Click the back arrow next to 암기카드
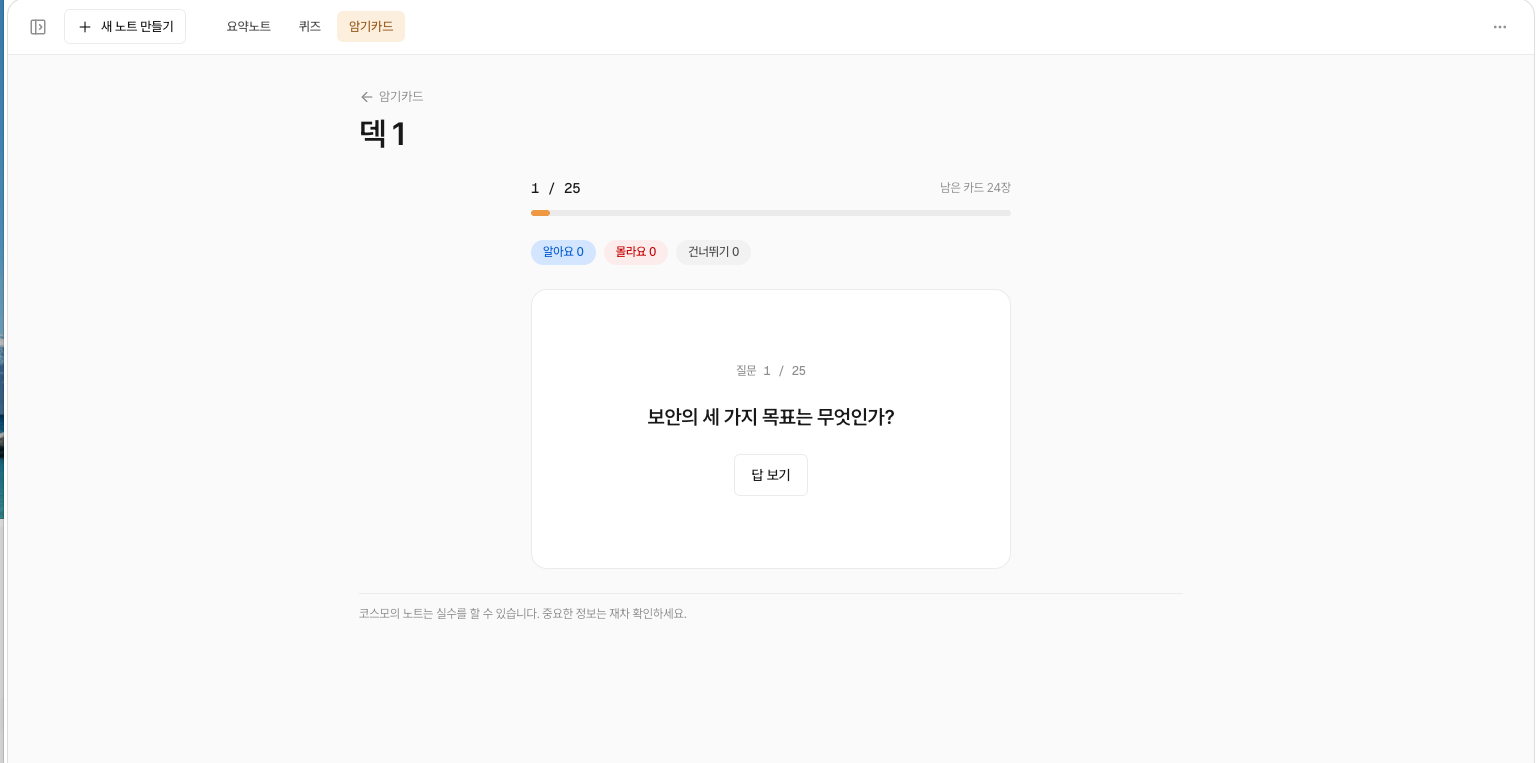1537x763 pixels. pyautogui.click(x=367, y=97)
